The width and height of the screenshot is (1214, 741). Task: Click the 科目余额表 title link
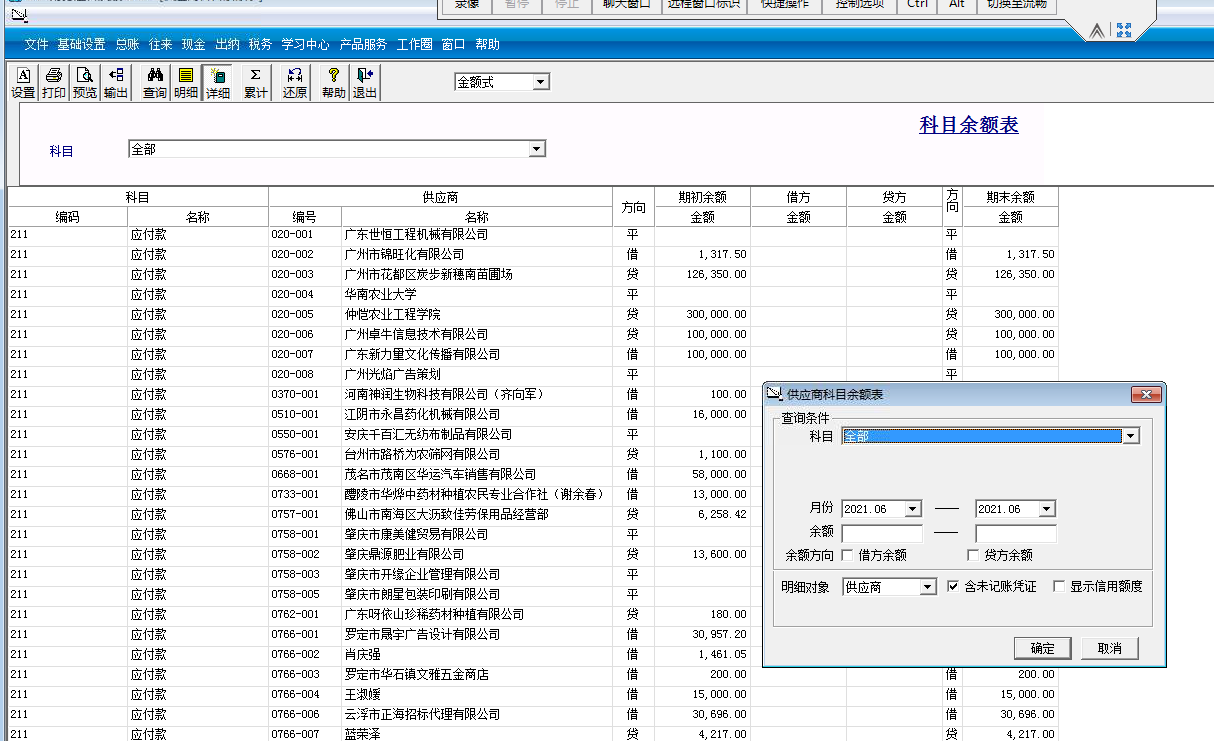[x=969, y=125]
